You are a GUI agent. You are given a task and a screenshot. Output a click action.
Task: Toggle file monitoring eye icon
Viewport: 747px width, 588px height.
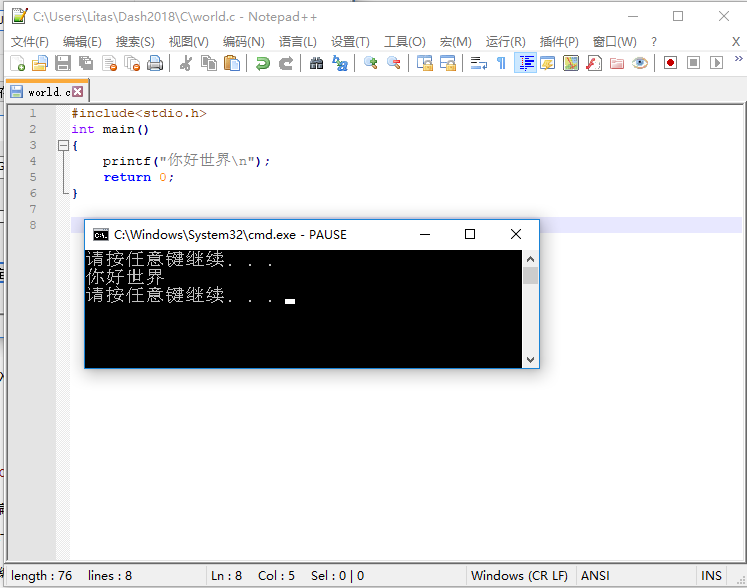pos(640,63)
